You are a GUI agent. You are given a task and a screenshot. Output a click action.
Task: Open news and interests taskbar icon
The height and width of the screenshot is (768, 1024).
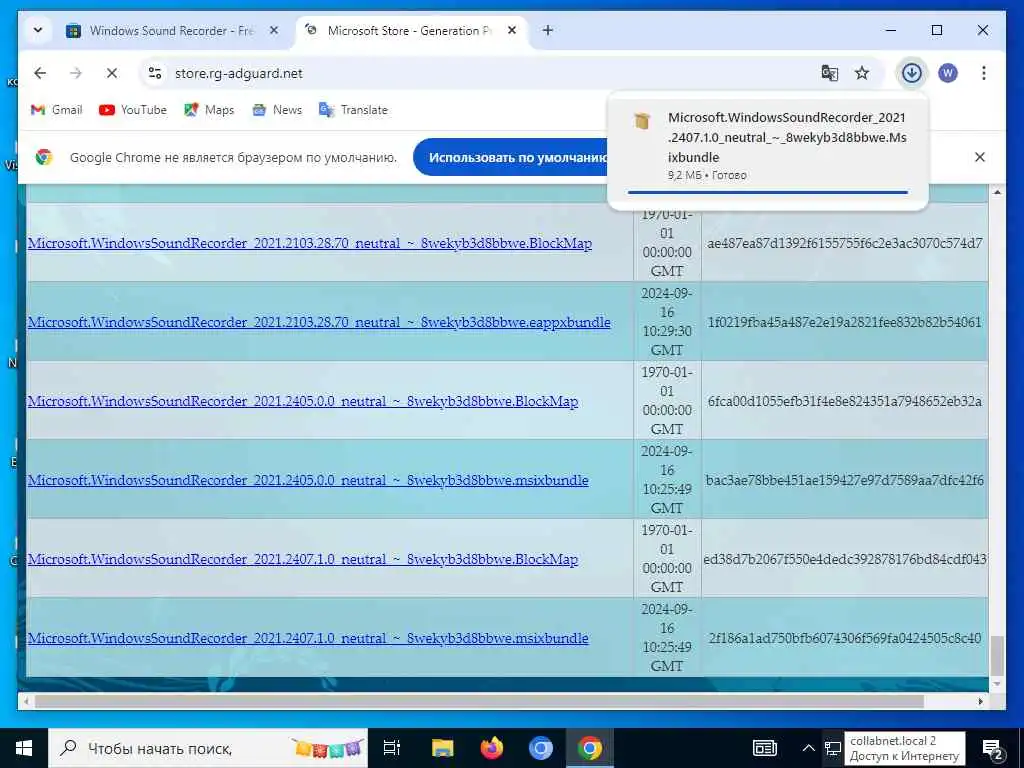[x=765, y=748]
